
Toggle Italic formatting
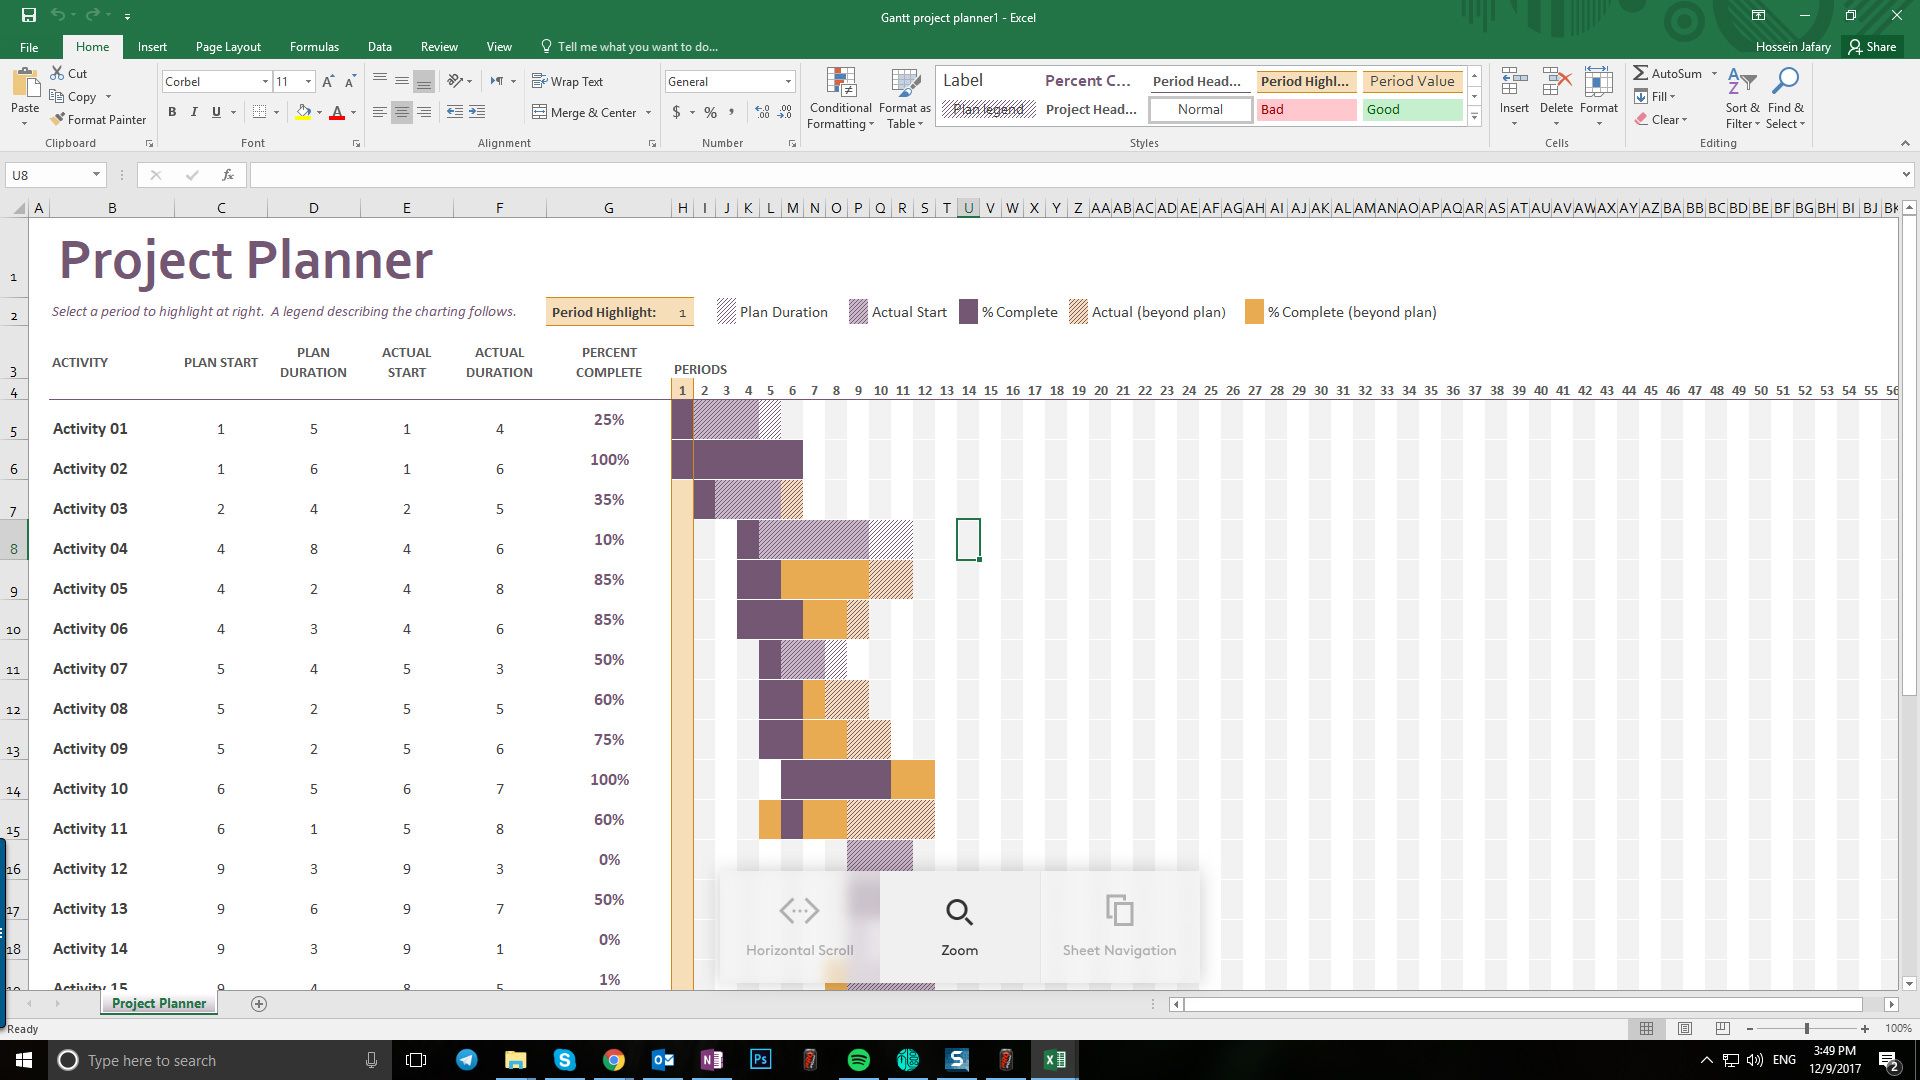click(x=194, y=112)
